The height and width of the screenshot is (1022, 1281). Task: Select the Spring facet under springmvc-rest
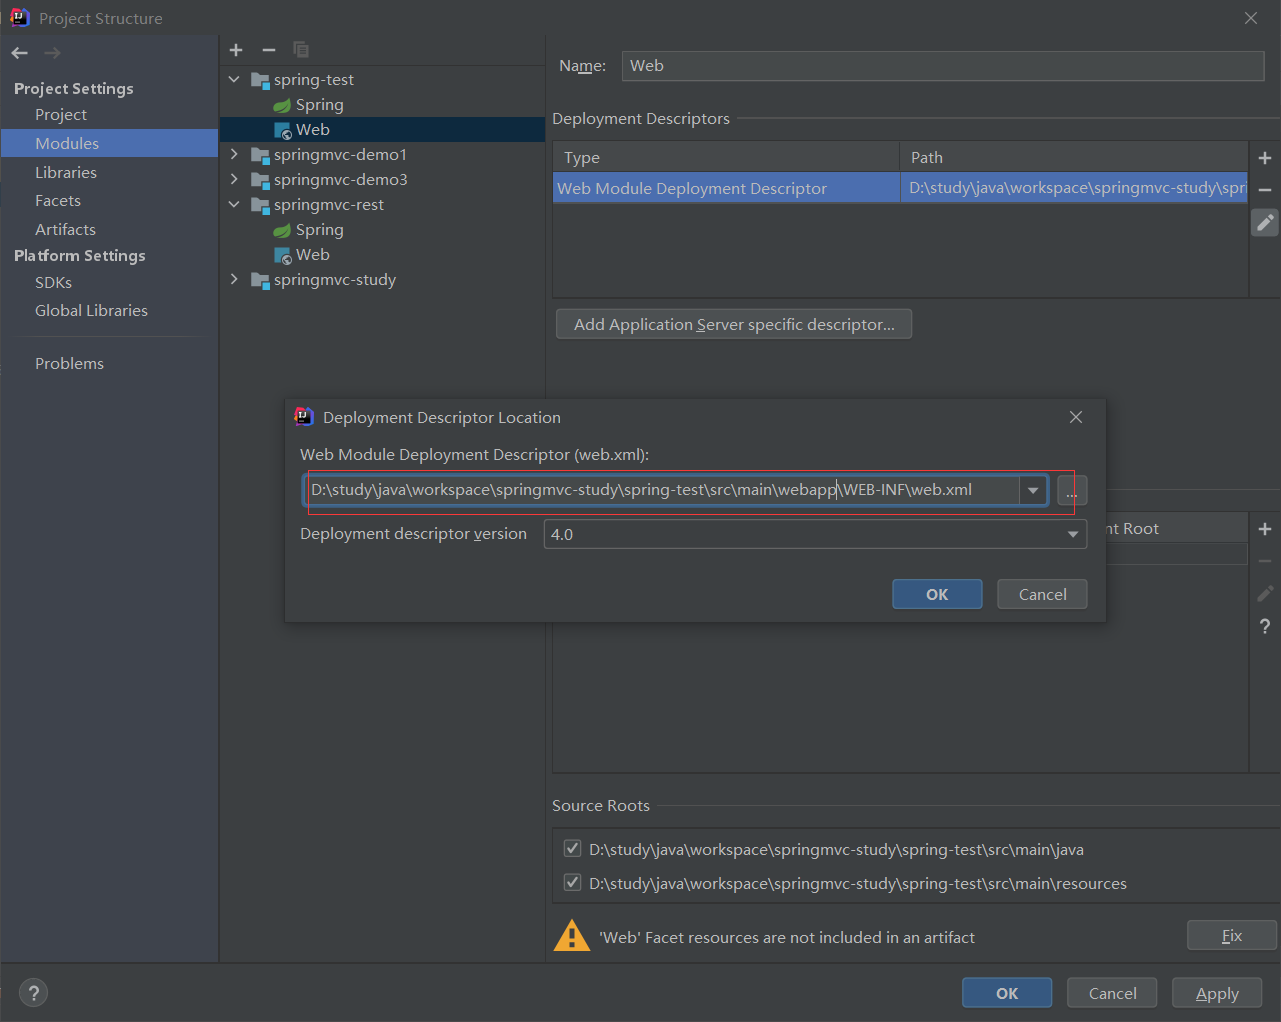pyautogui.click(x=319, y=230)
